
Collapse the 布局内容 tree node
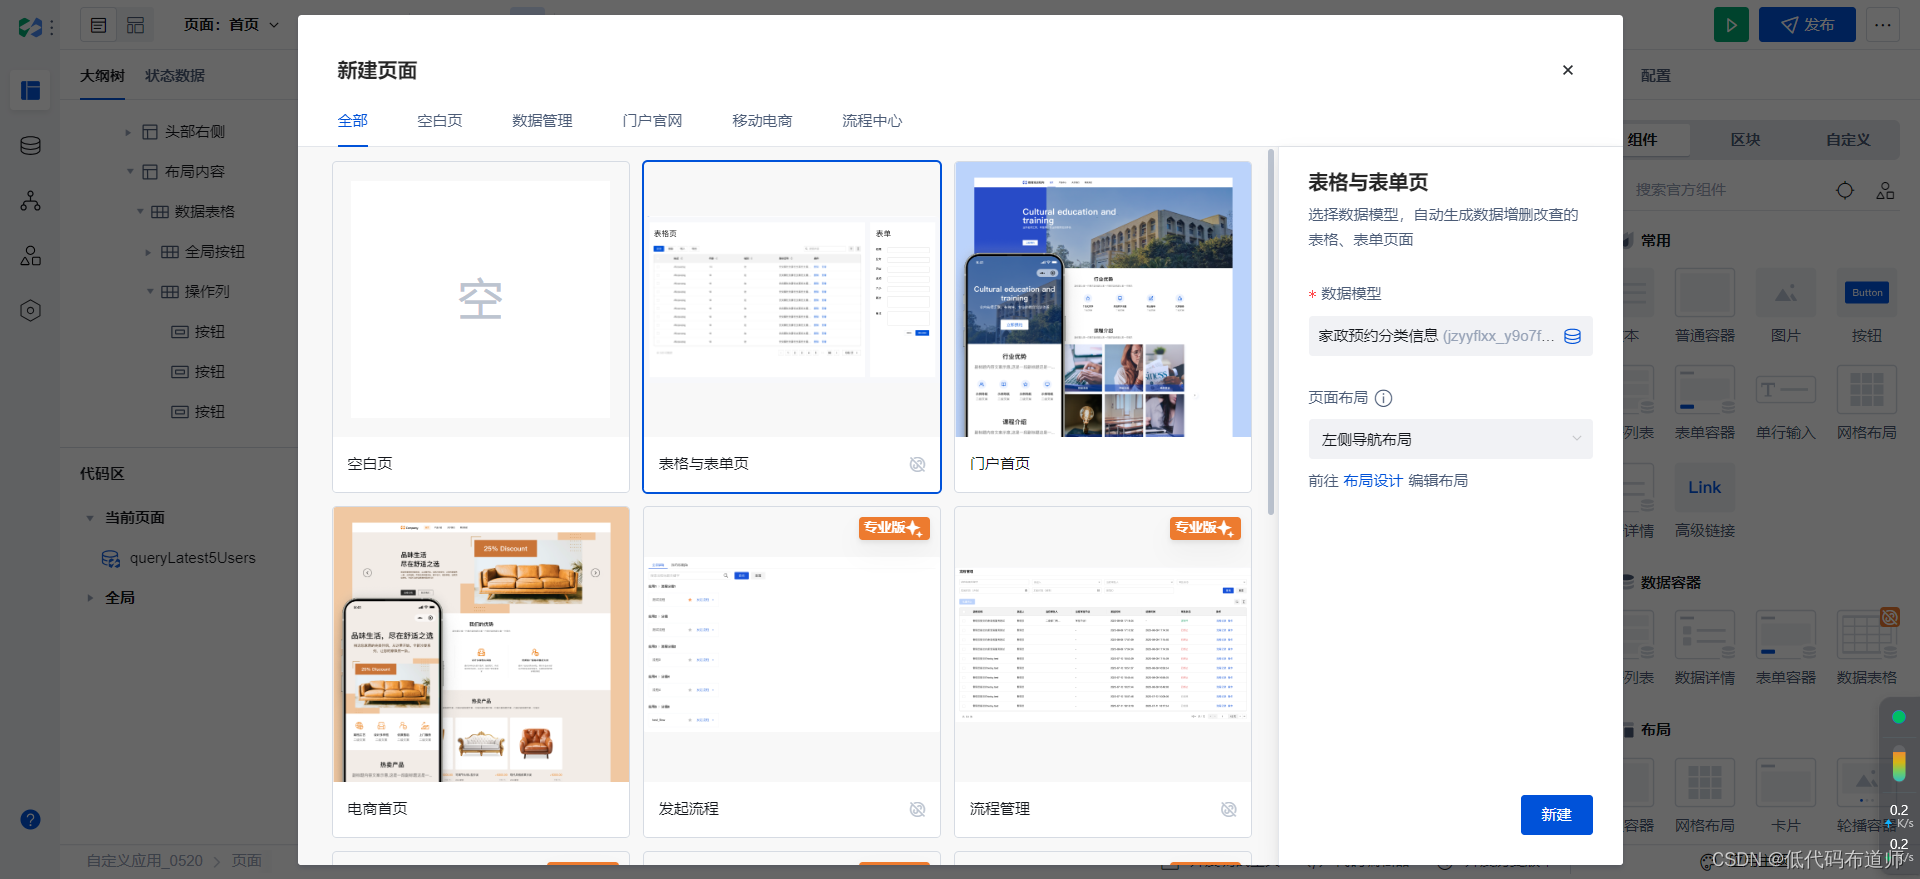[x=129, y=172]
